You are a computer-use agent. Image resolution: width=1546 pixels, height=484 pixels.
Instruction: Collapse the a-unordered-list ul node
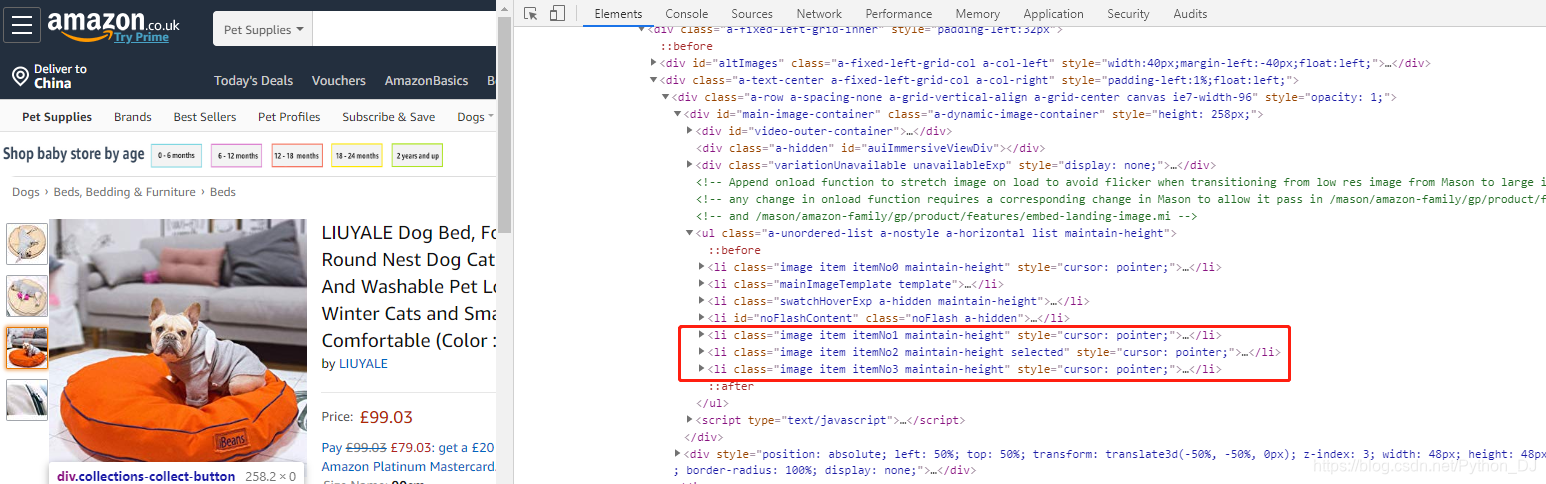pos(689,233)
